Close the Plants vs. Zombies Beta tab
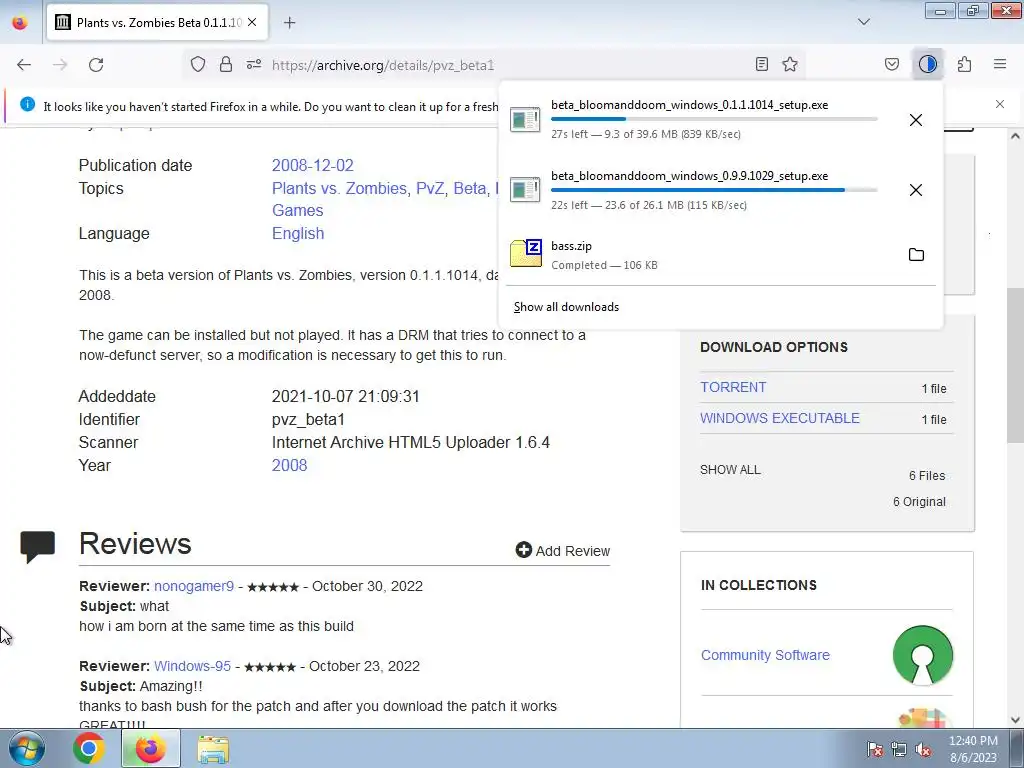 coord(252,22)
